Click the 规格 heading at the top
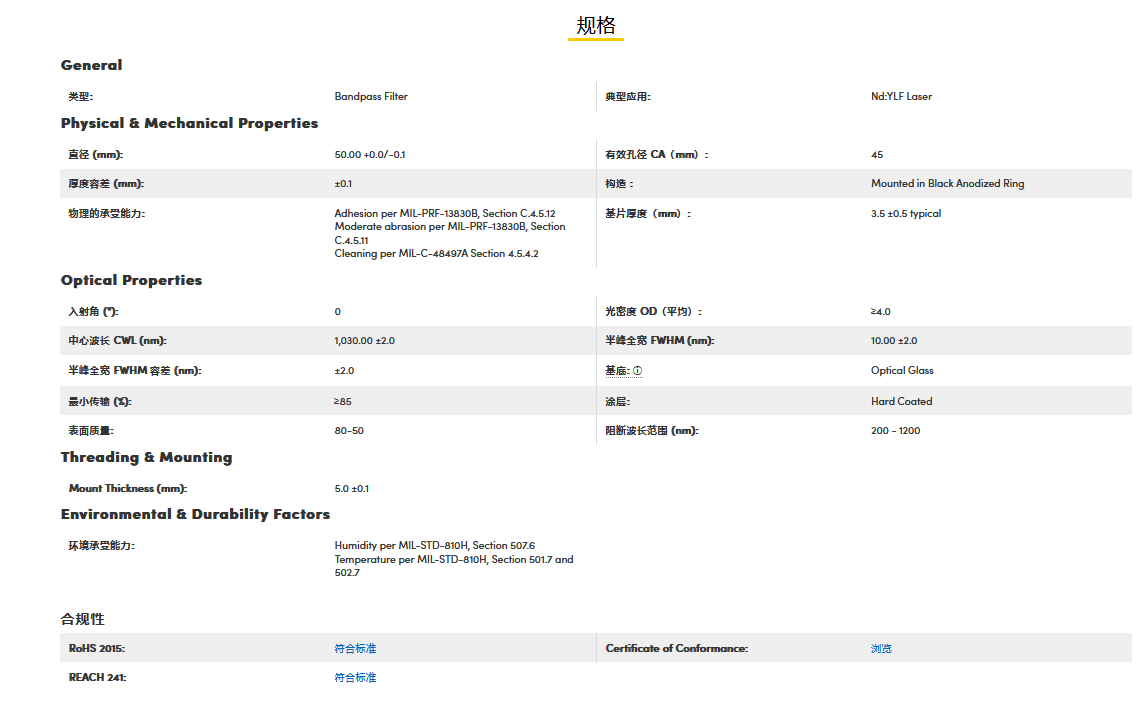This screenshot has height=704, width=1143. pos(596,26)
